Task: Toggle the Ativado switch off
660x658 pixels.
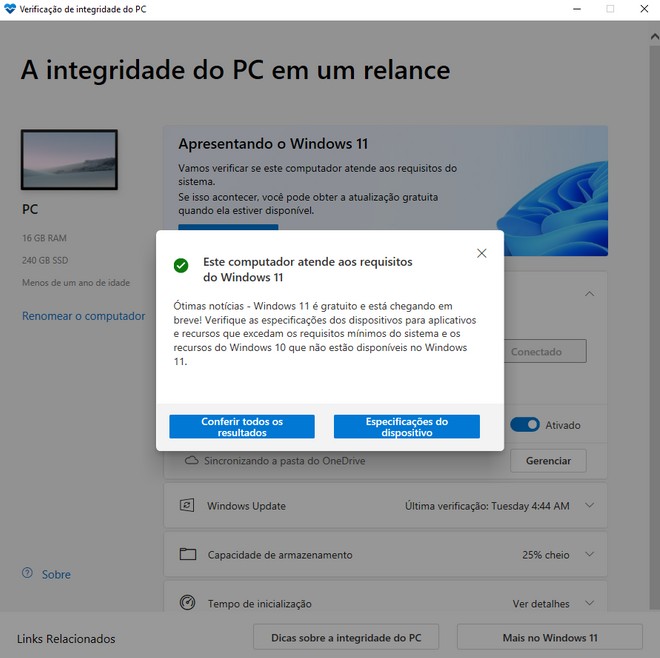Action: click(x=524, y=425)
